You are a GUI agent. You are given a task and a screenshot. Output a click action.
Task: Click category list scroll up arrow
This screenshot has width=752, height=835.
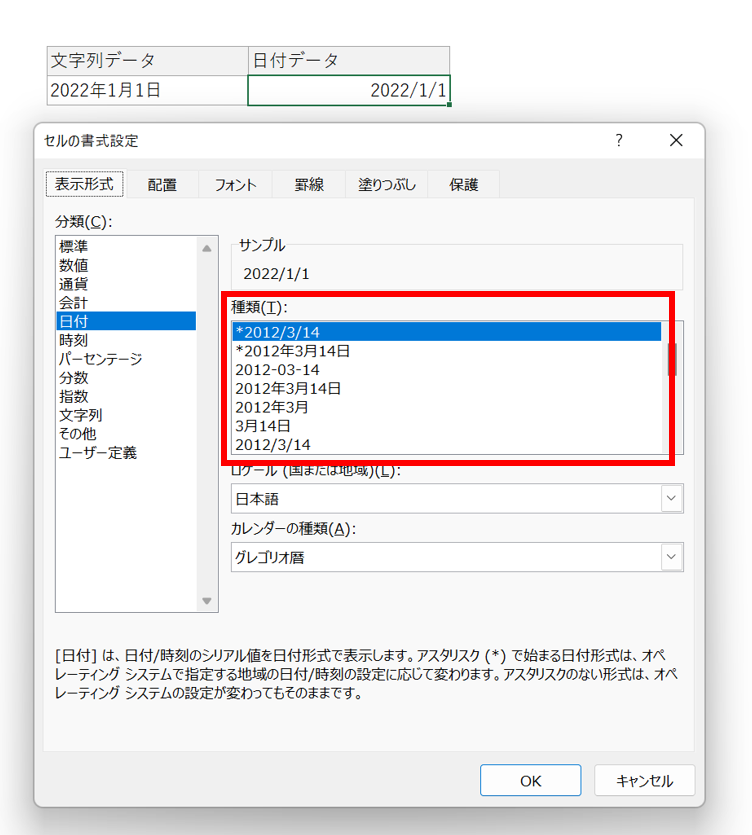coord(207,248)
